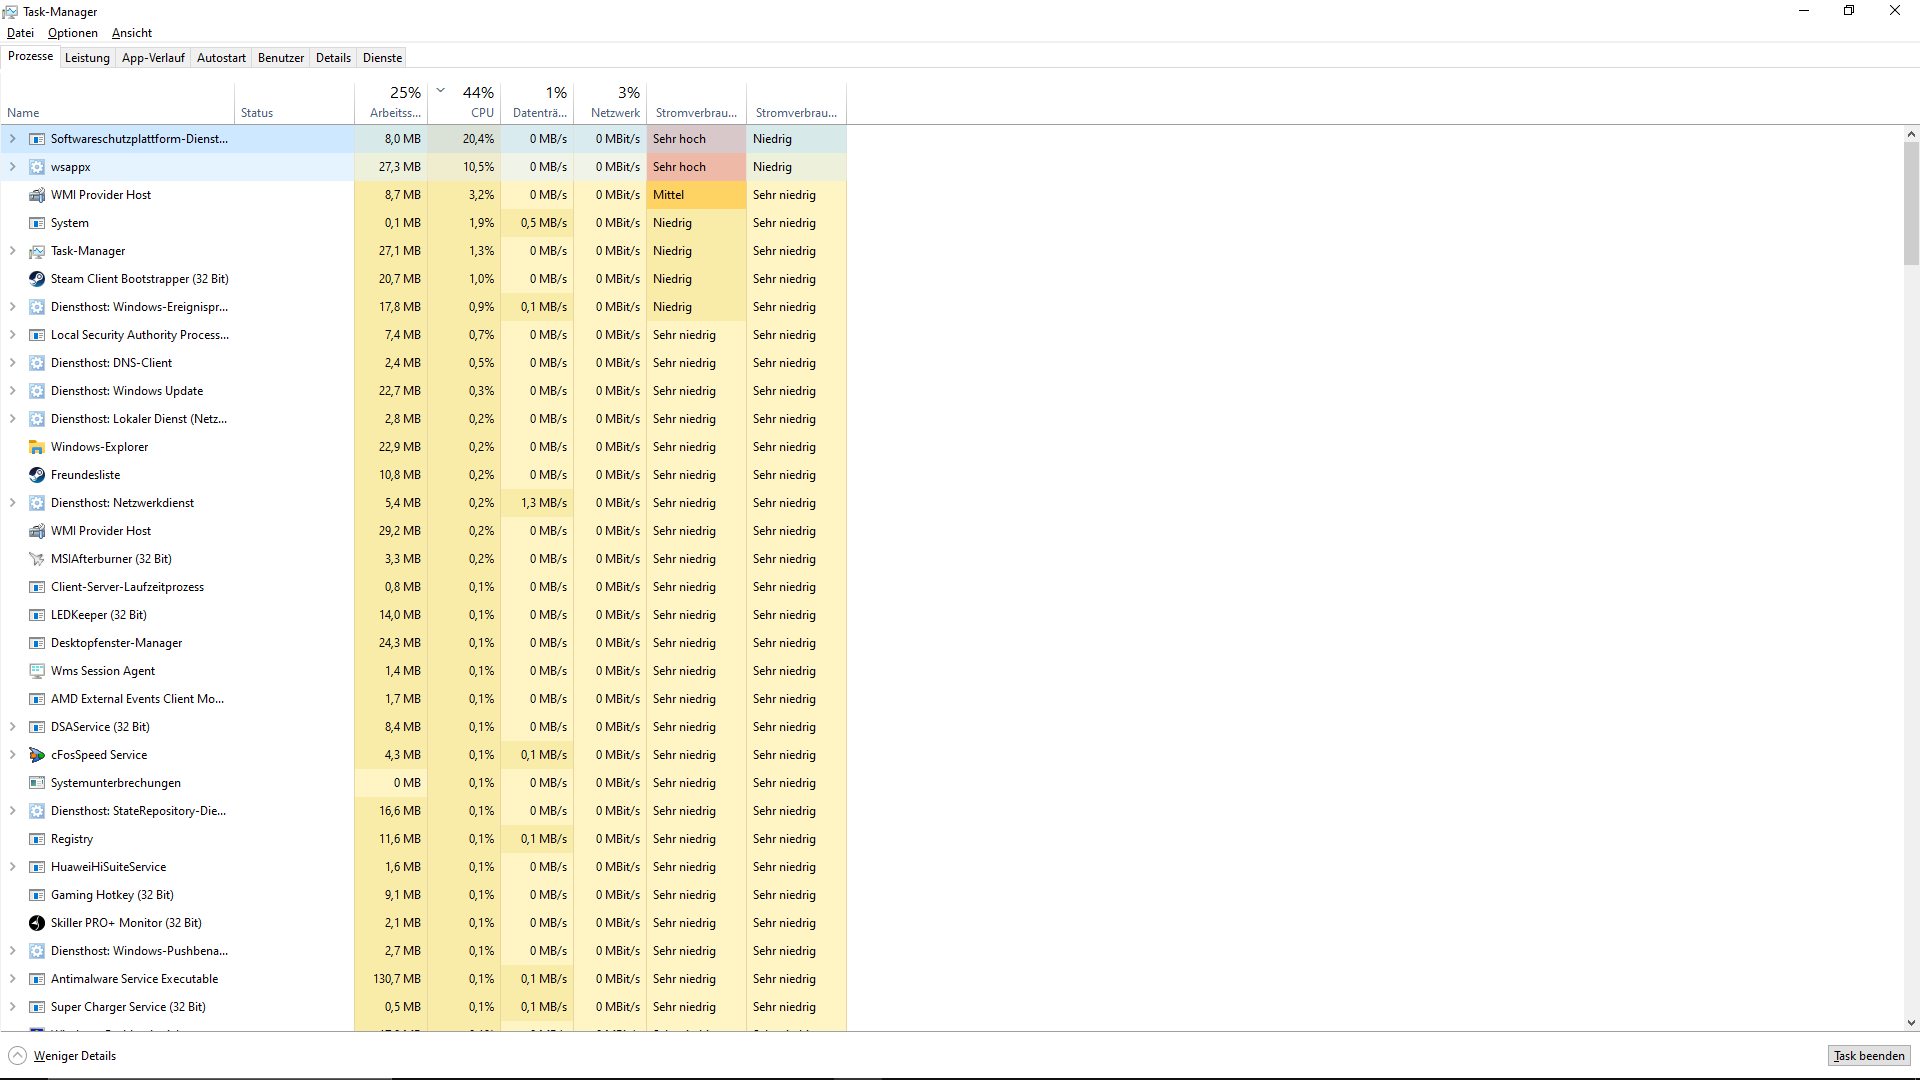Click the Task beenden button
The height and width of the screenshot is (1080, 1920).
(x=1868, y=1056)
